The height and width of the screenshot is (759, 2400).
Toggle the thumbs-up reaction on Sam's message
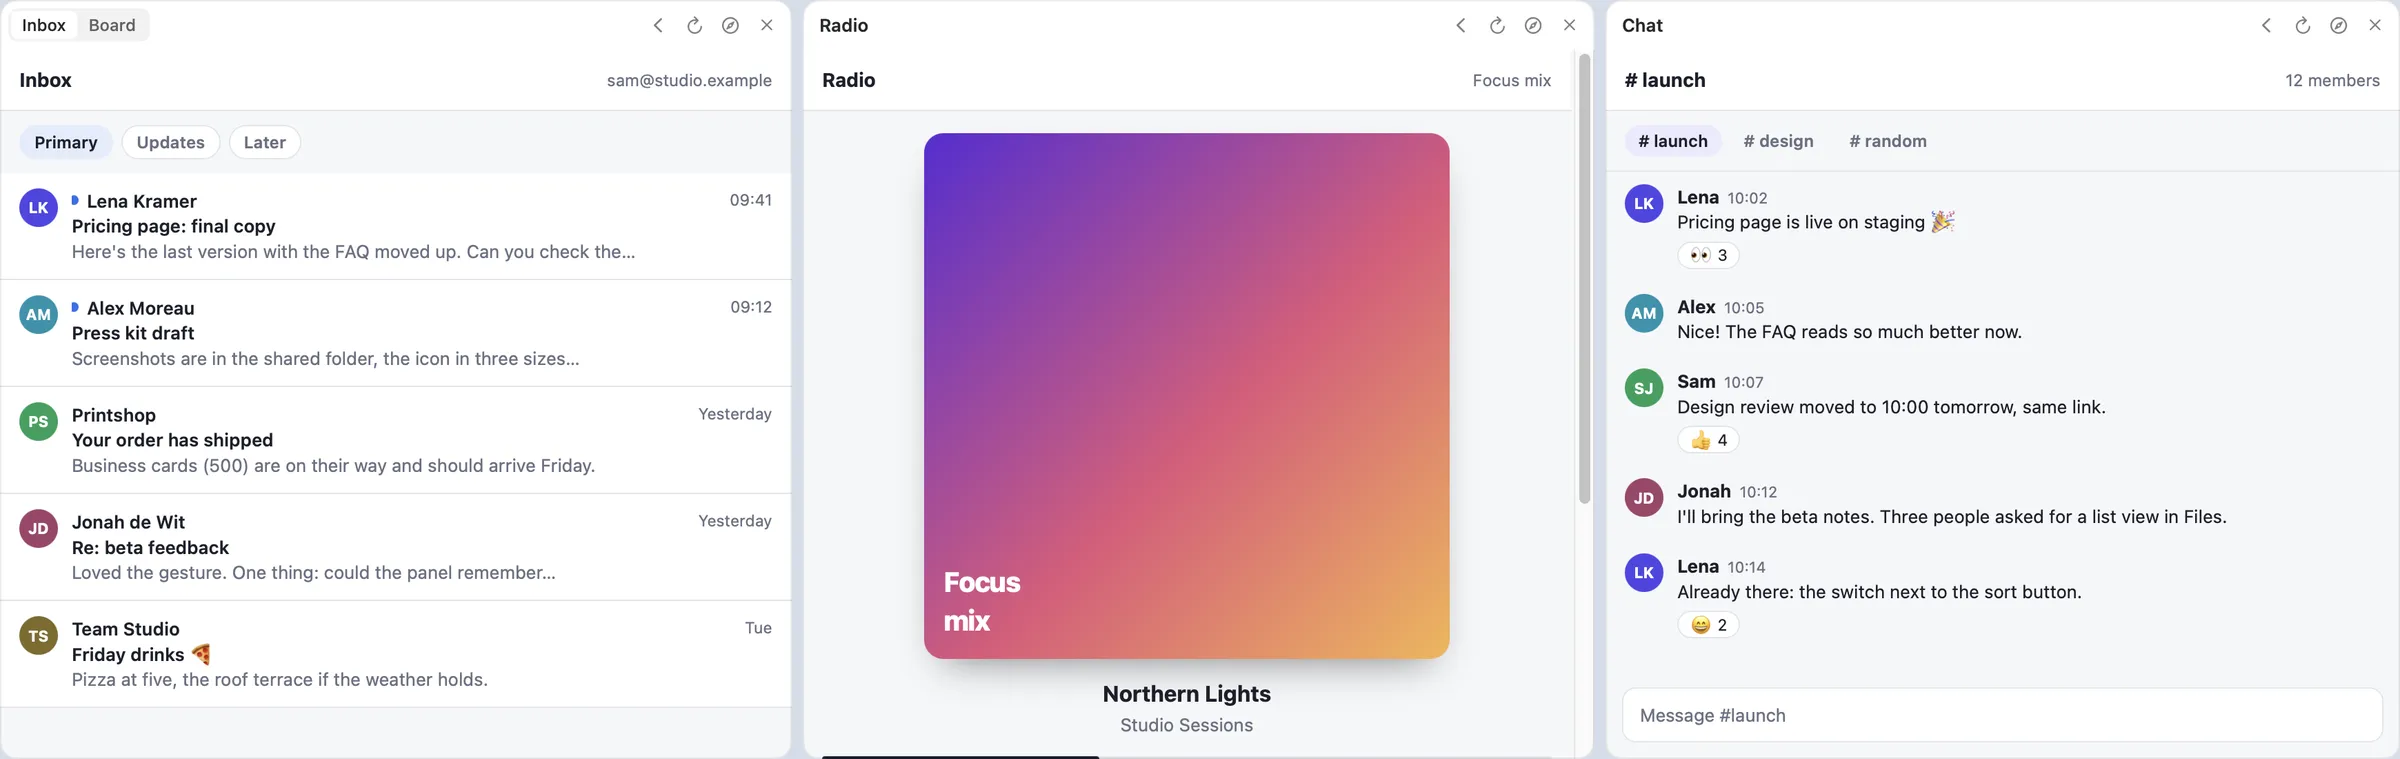1708,440
